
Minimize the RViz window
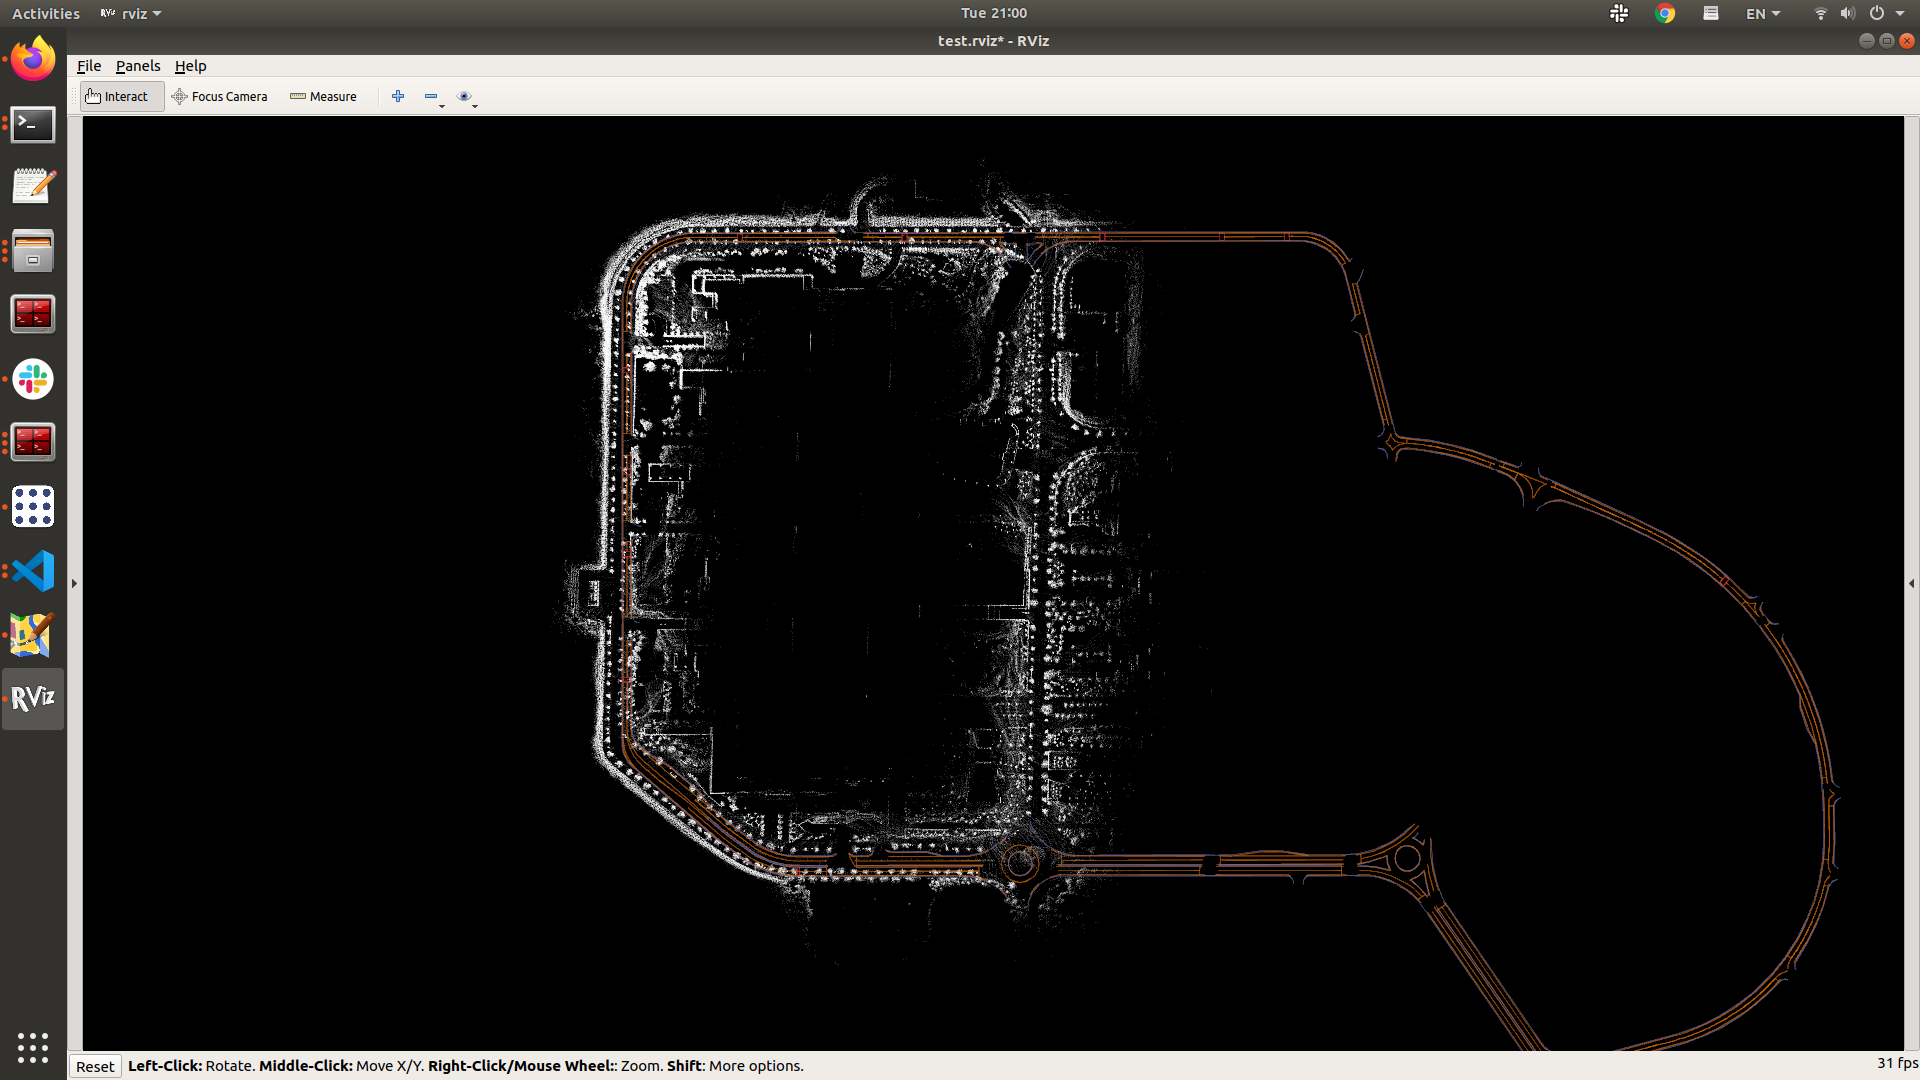[1866, 41]
